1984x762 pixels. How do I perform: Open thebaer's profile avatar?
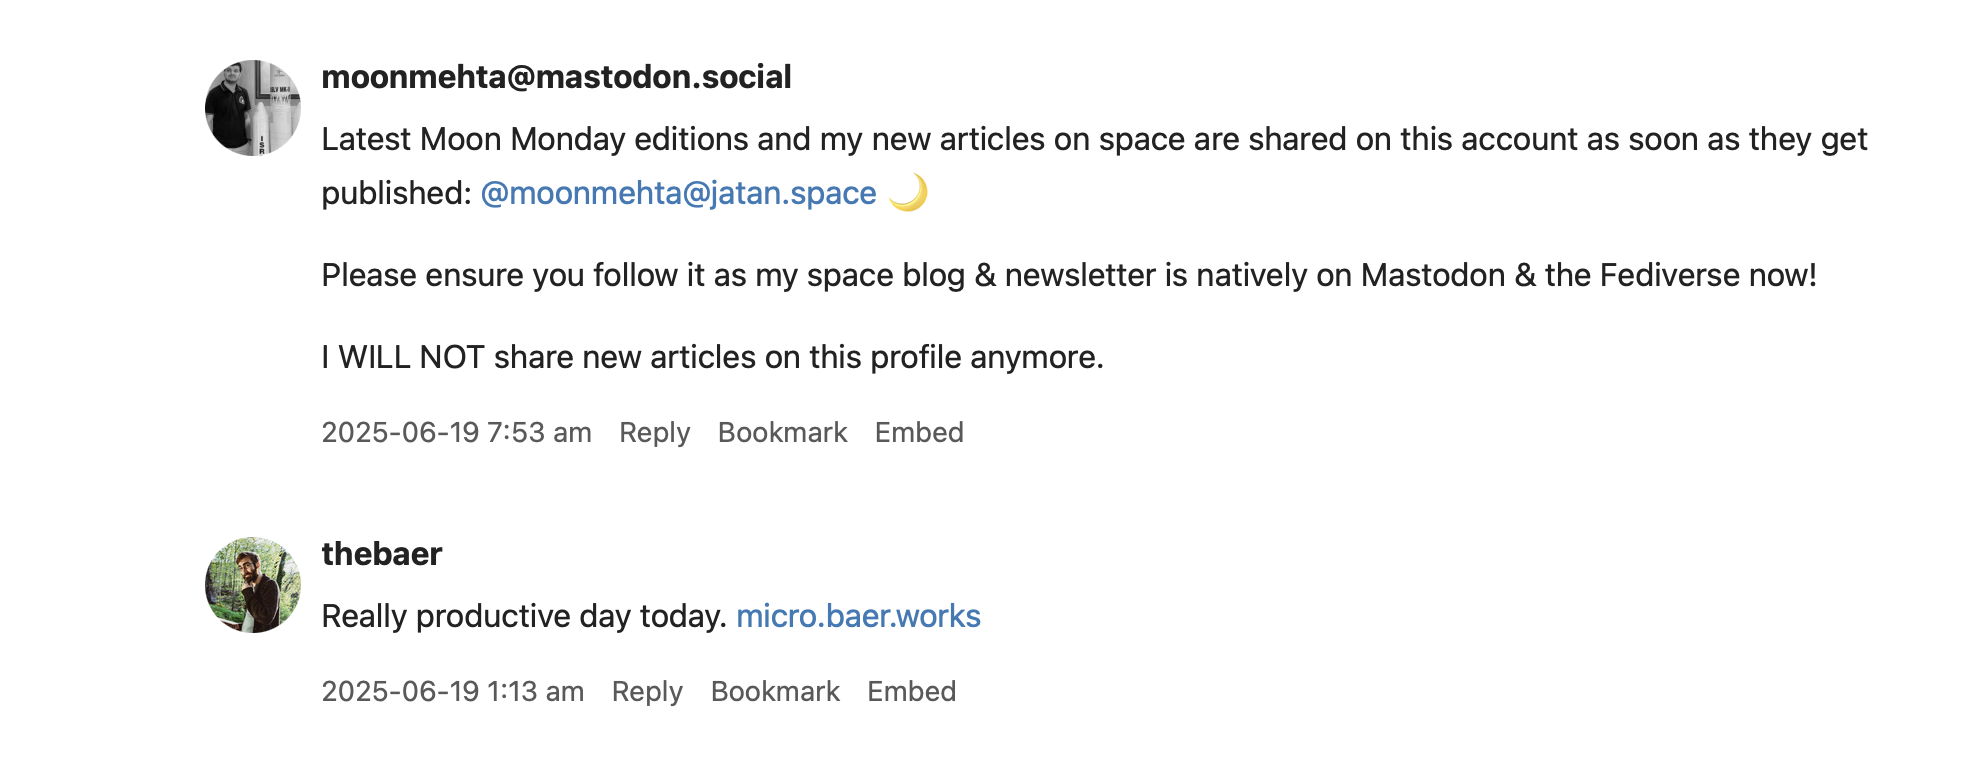coord(252,585)
